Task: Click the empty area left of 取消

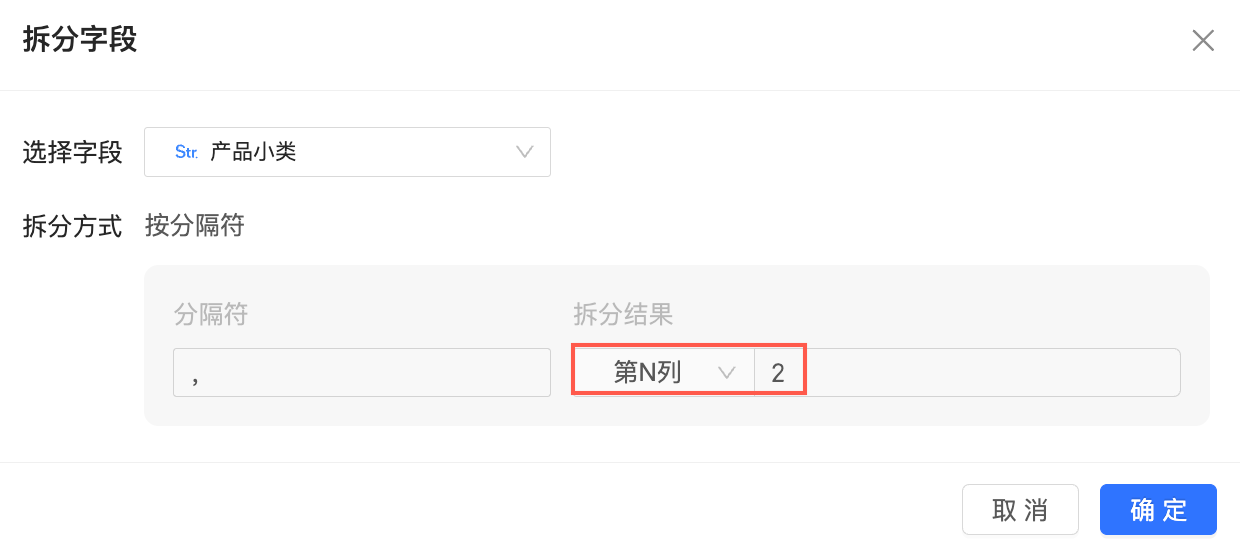Action: pos(480,510)
